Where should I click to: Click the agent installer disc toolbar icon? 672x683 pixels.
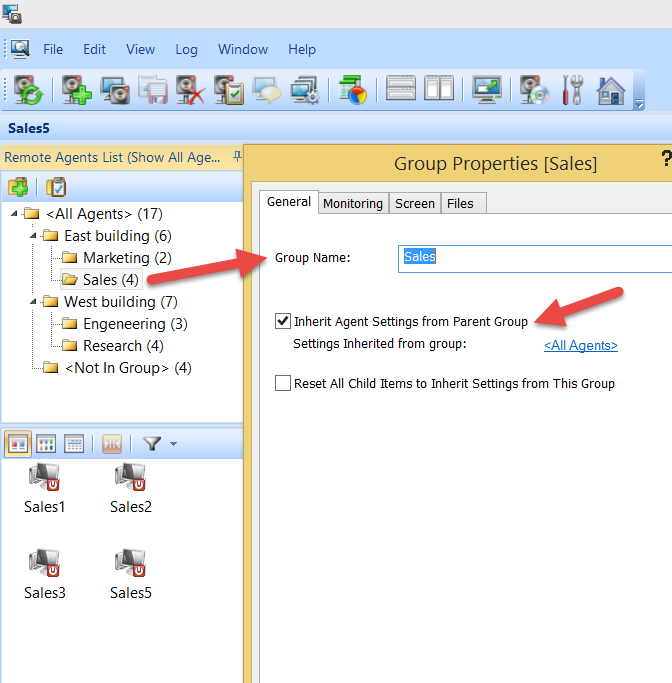pos(534,90)
